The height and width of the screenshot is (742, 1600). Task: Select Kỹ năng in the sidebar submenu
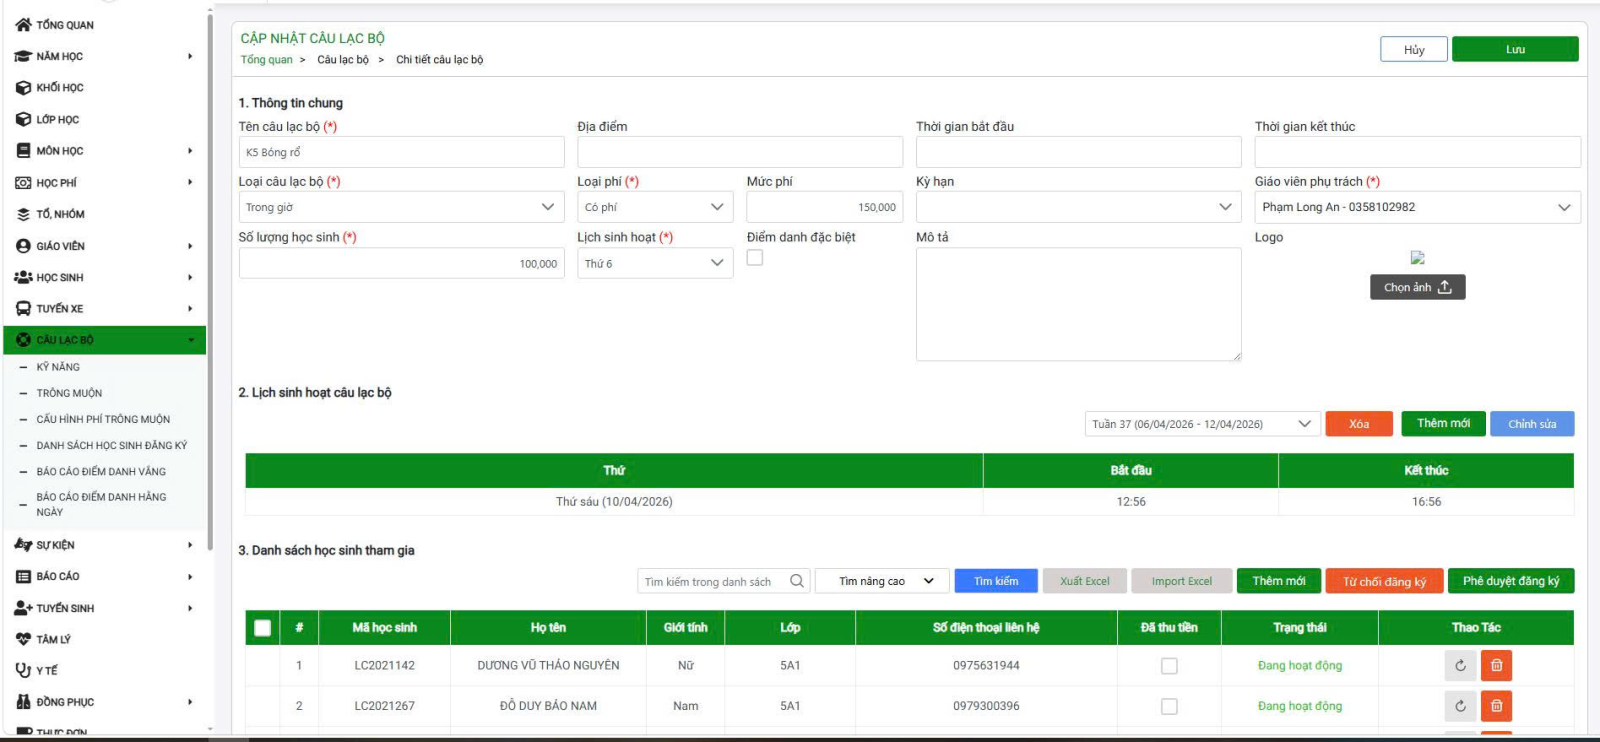58,367
